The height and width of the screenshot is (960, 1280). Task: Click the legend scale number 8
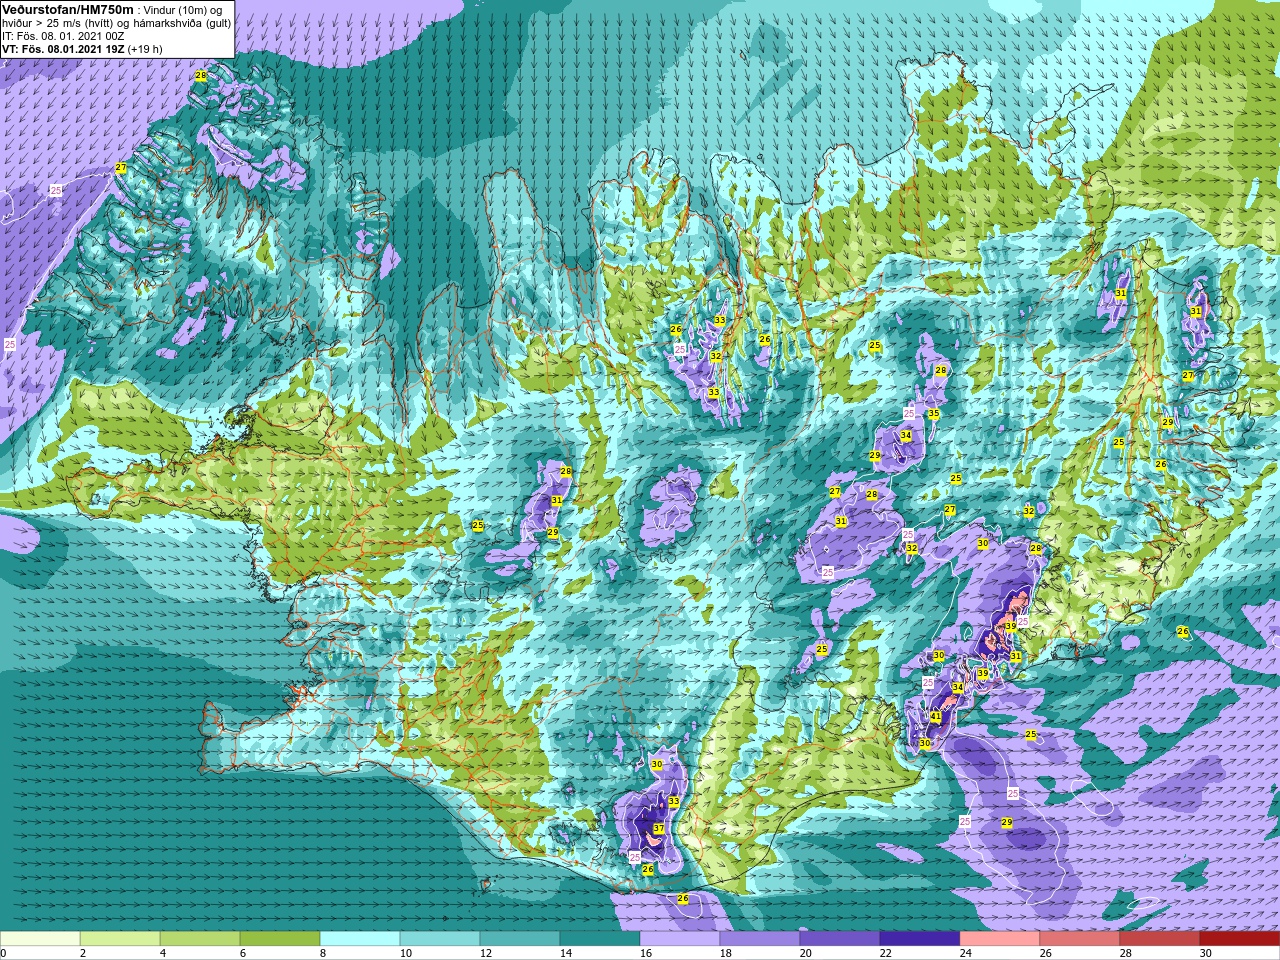pyautogui.click(x=322, y=953)
